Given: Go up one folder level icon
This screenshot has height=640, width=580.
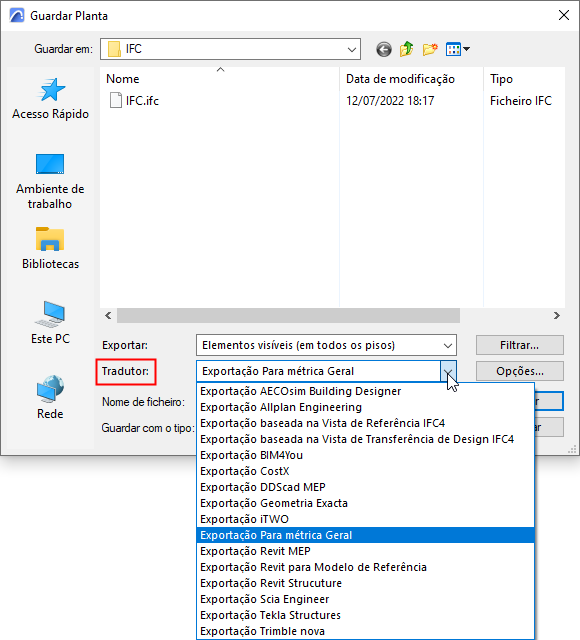Looking at the screenshot, I should pyautogui.click(x=407, y=49).
